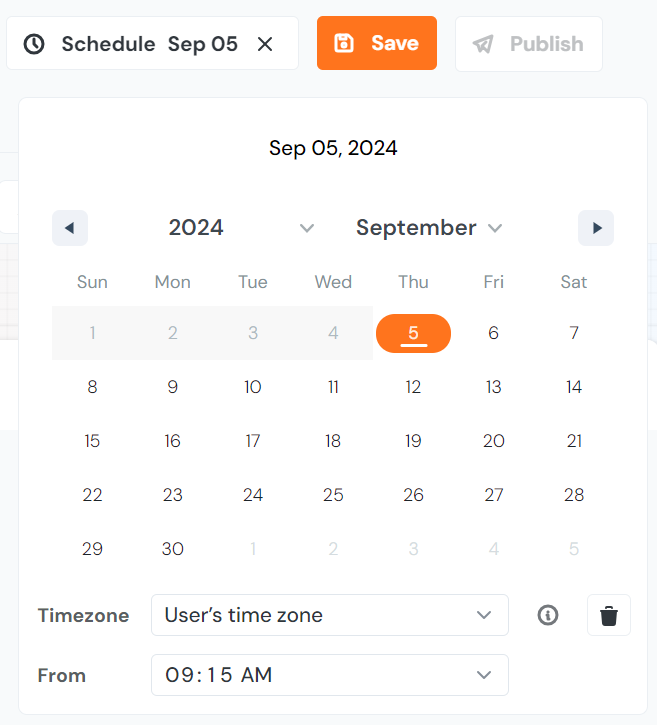Screen dimensions: 657x725
Task: Click the Sep 05, 2024 date header
Action: (x=333, y=149)
